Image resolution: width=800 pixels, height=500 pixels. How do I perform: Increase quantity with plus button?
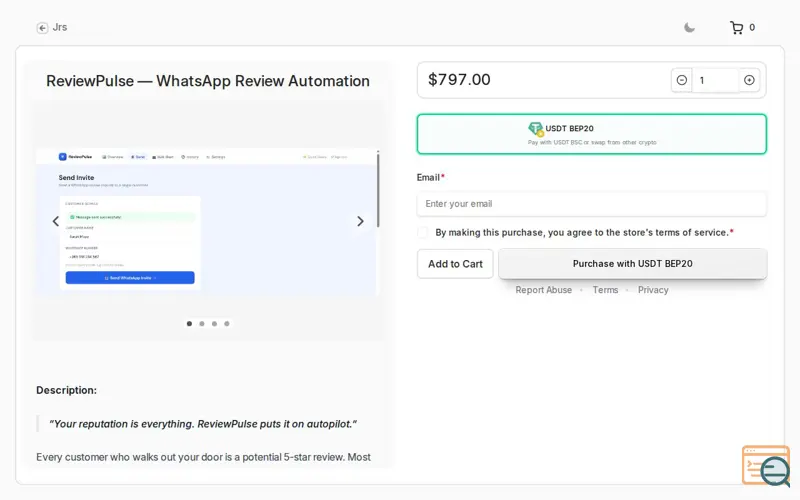749,80
